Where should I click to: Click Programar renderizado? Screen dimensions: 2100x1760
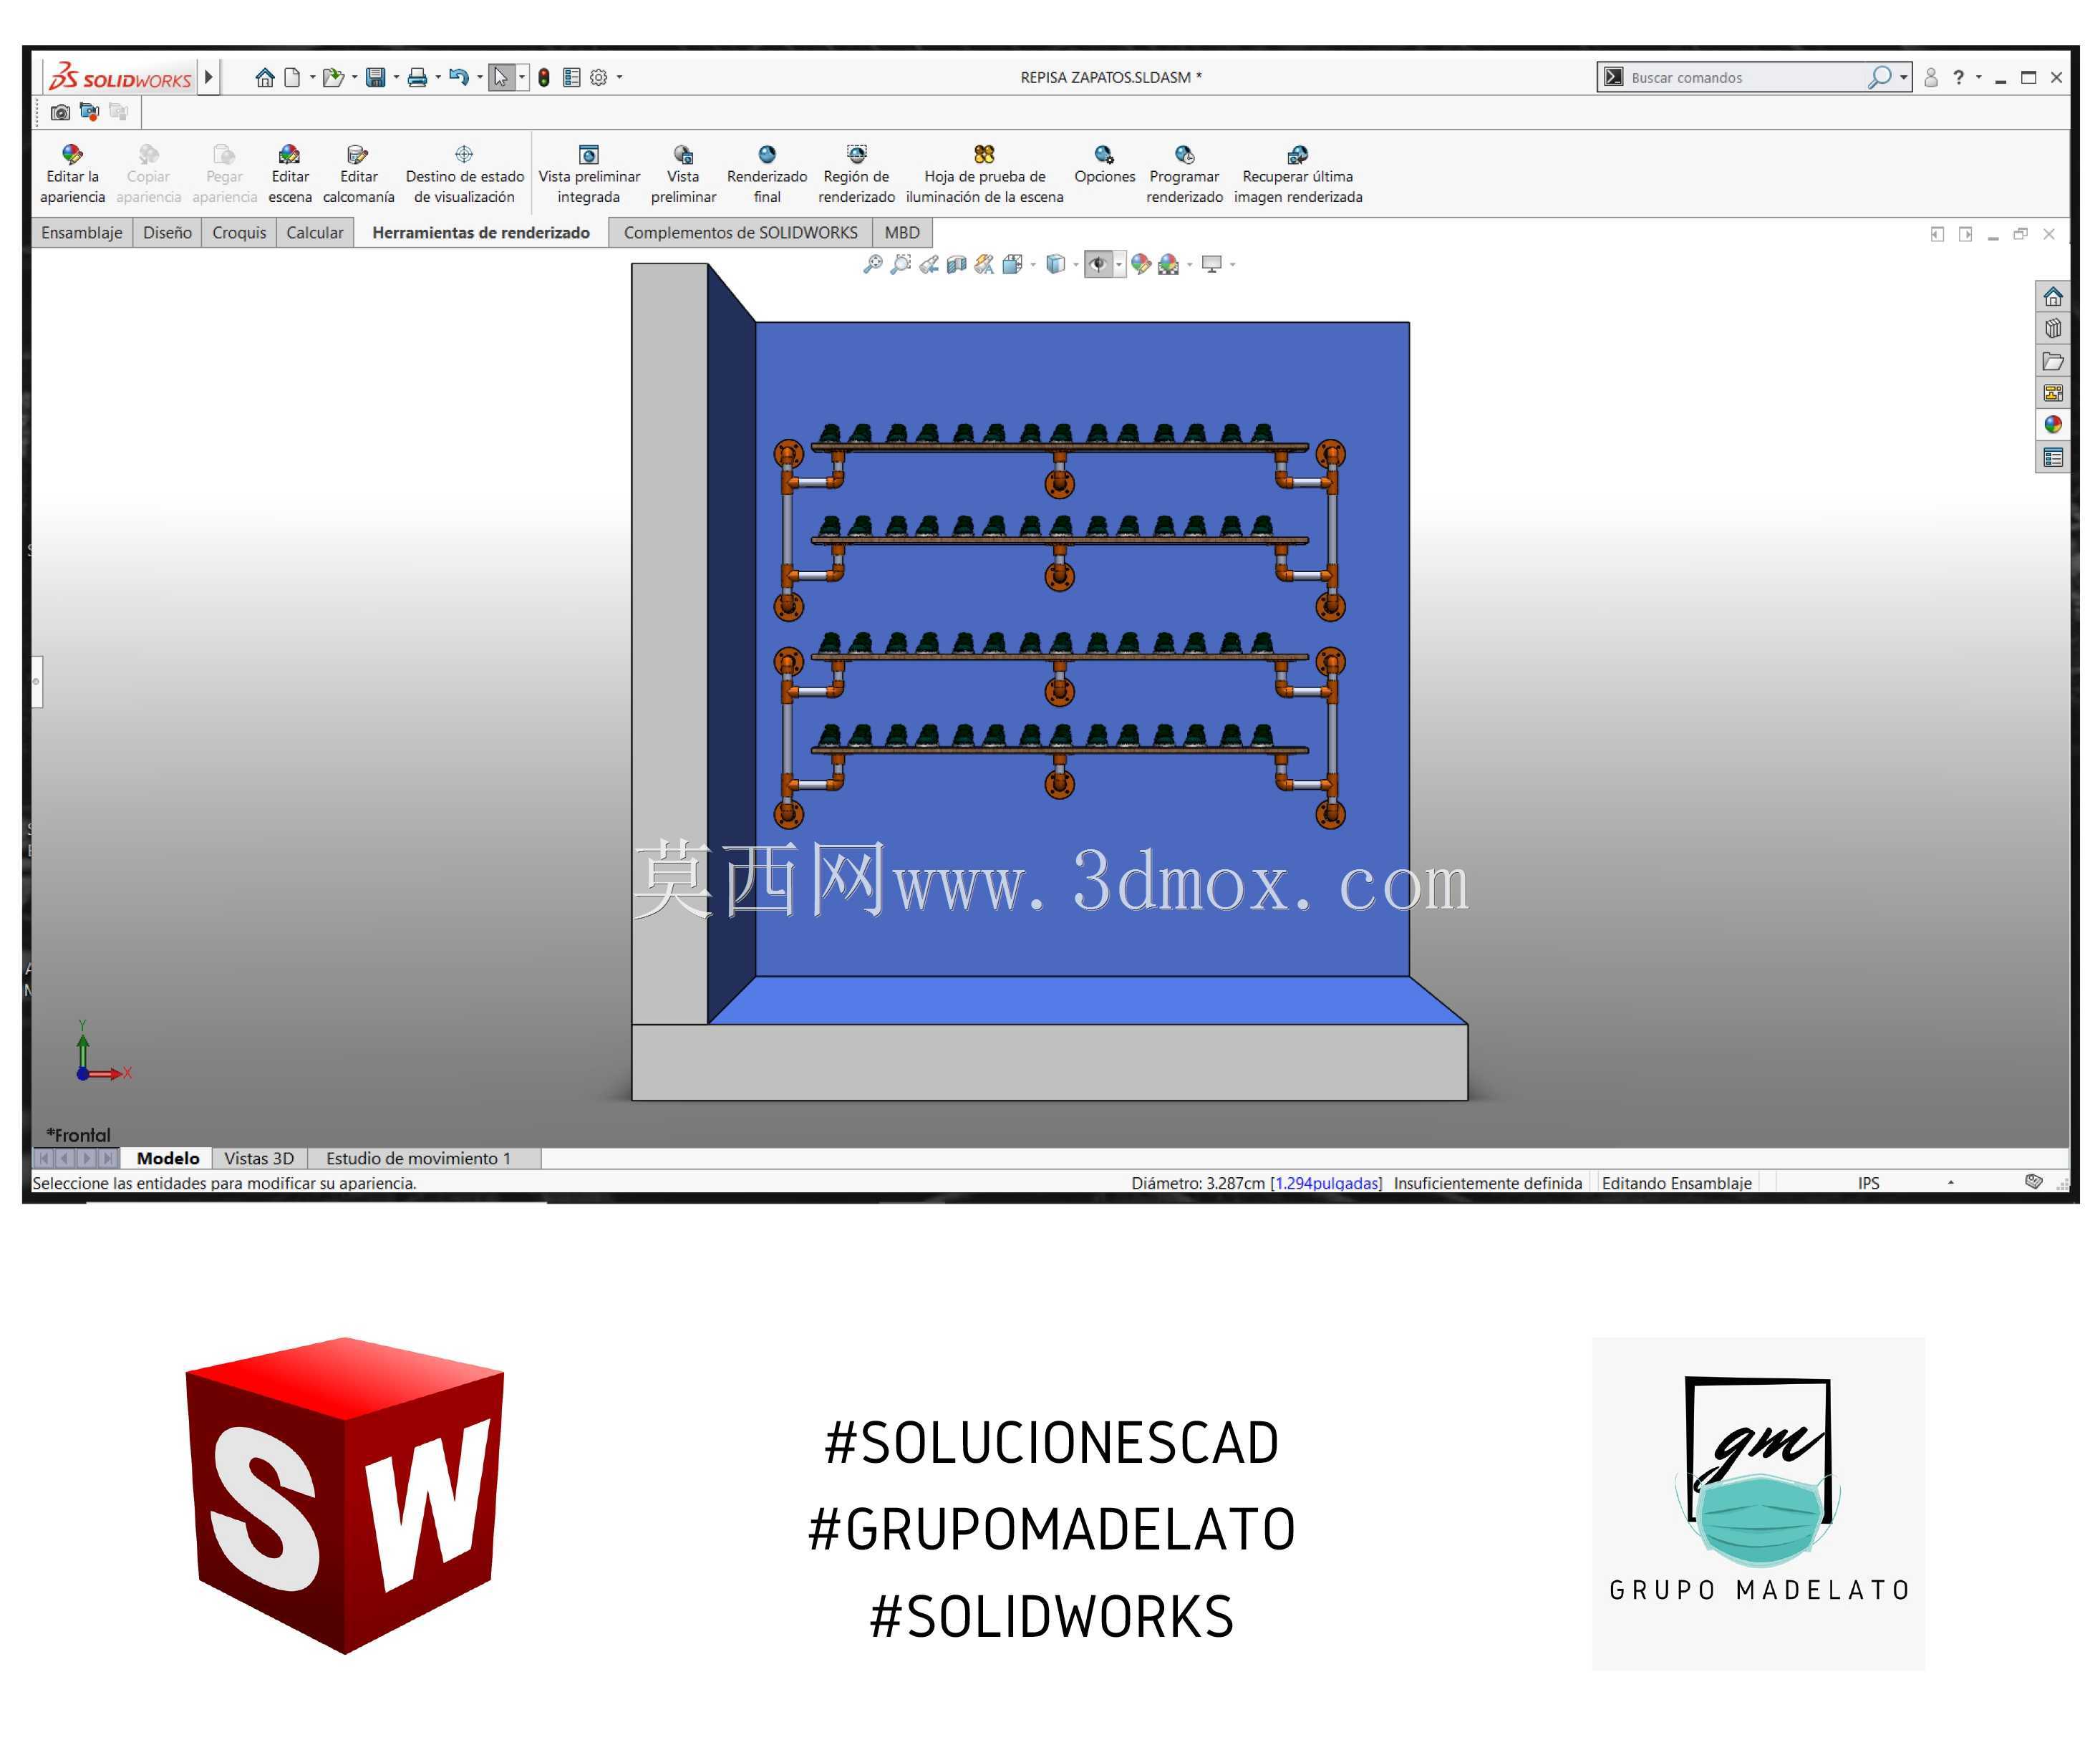tap(1184, 174)
